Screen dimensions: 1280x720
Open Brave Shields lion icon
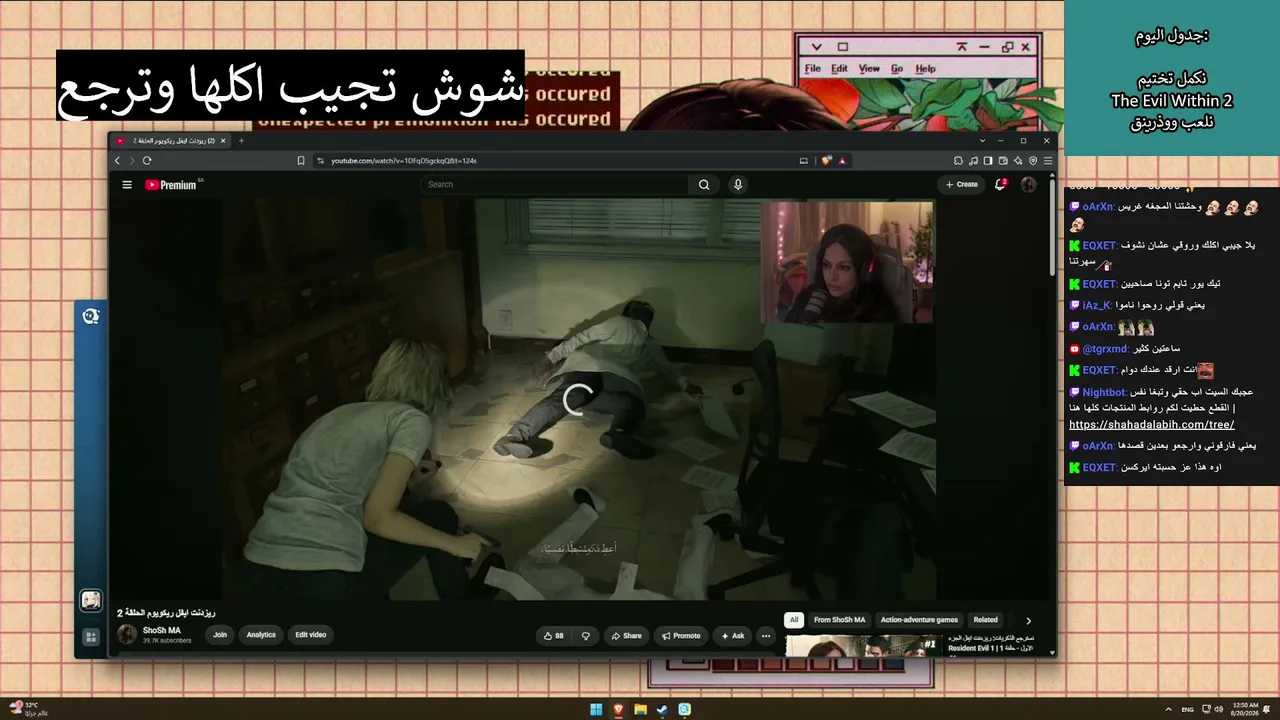point(827,160)
